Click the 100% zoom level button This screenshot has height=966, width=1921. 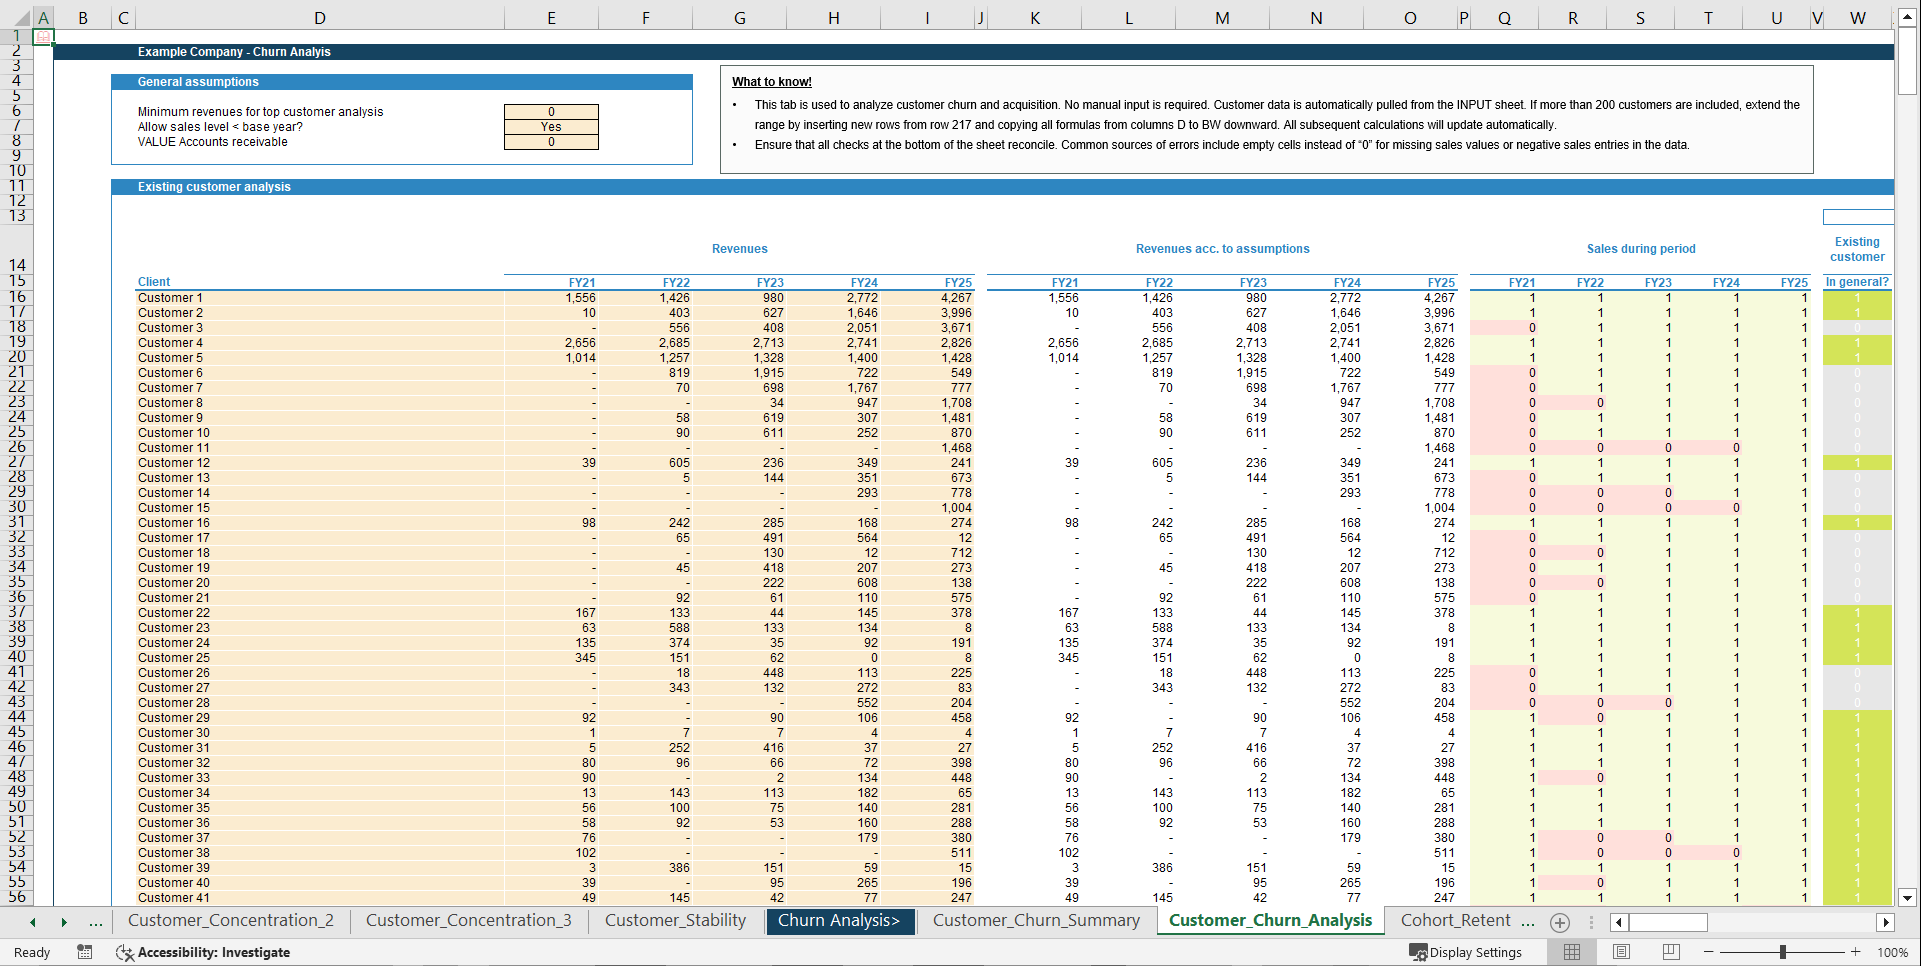[x=1893, y=952]
